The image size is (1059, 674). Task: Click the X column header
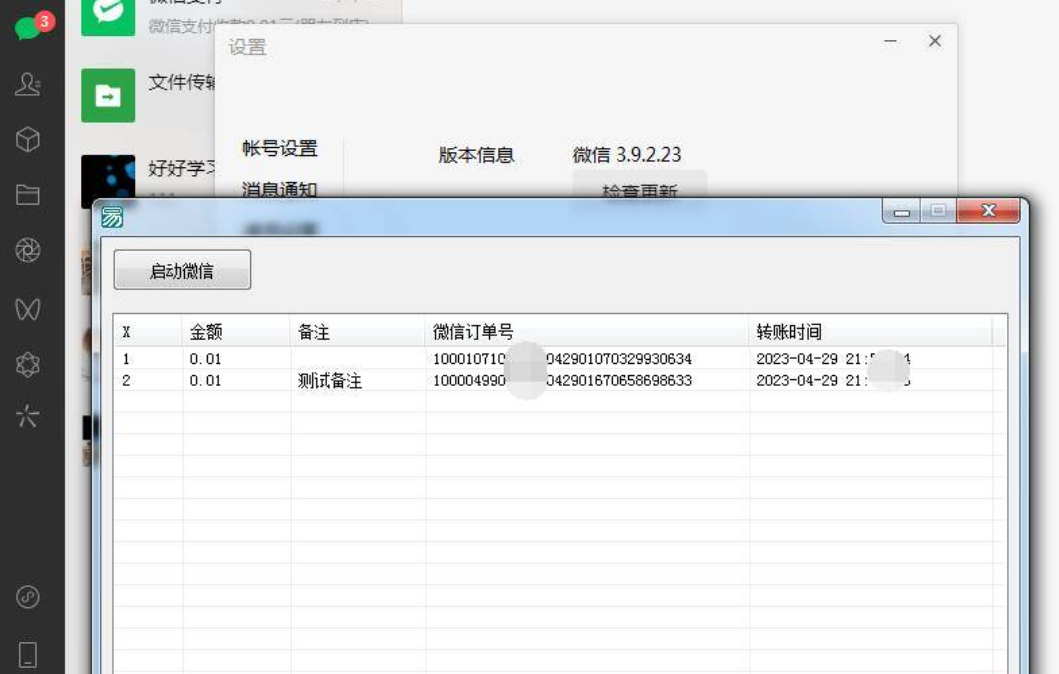click(x=148, y=332)
